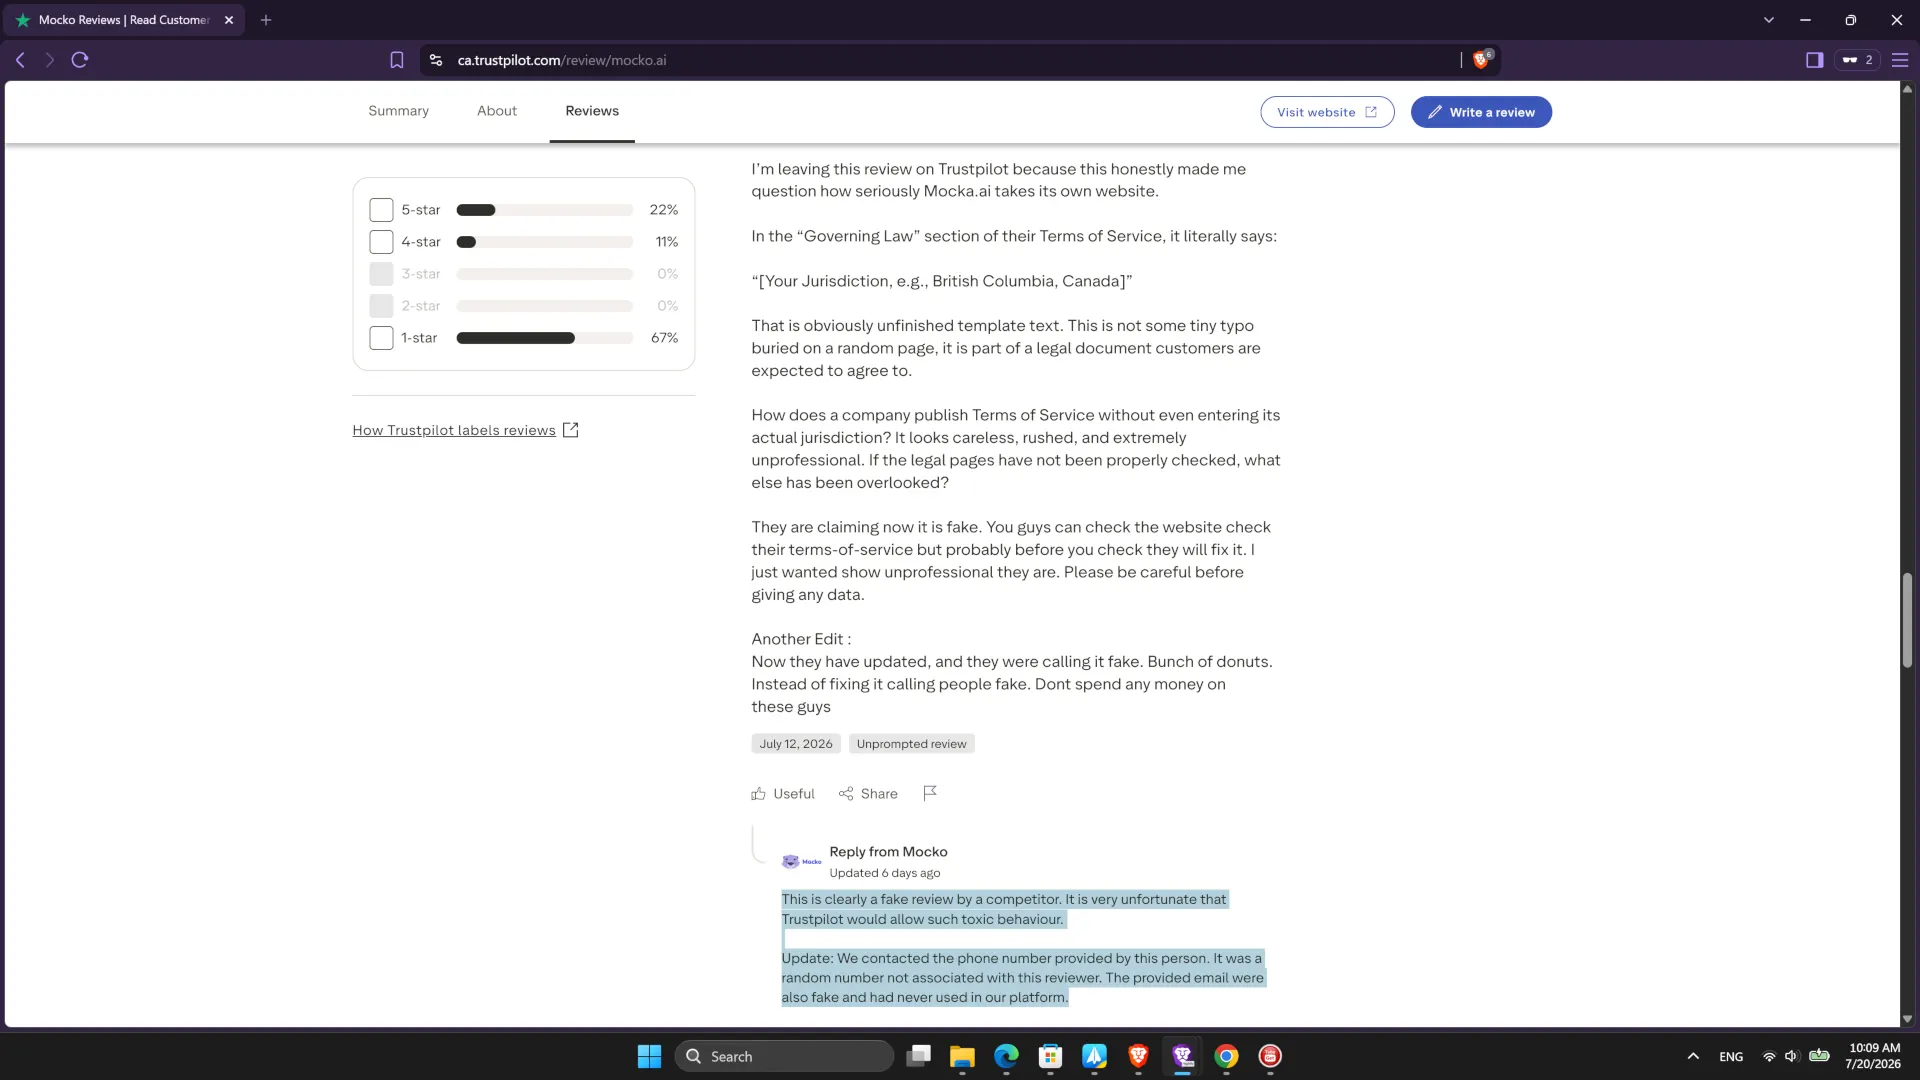Open the ENG language indicator

coord(1731,1056)
